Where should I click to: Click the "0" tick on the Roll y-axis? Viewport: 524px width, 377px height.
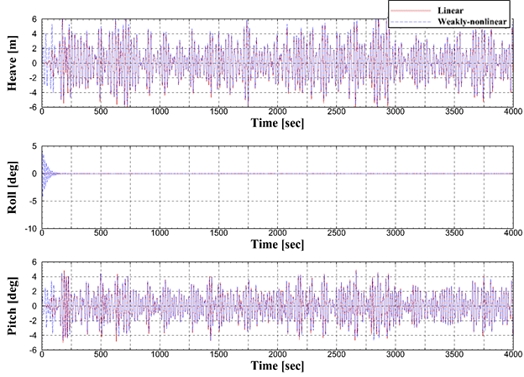(x=35, y=173)
